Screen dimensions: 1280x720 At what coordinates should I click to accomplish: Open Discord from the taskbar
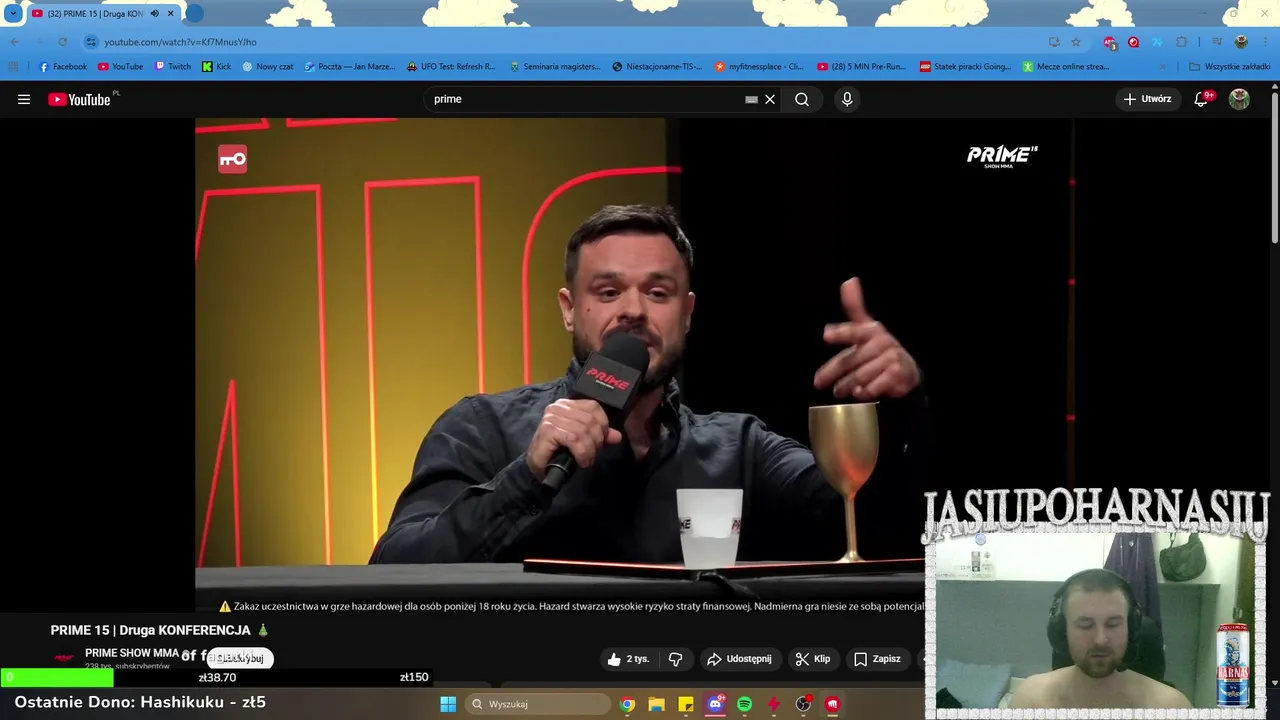click(x=715, y=704)
